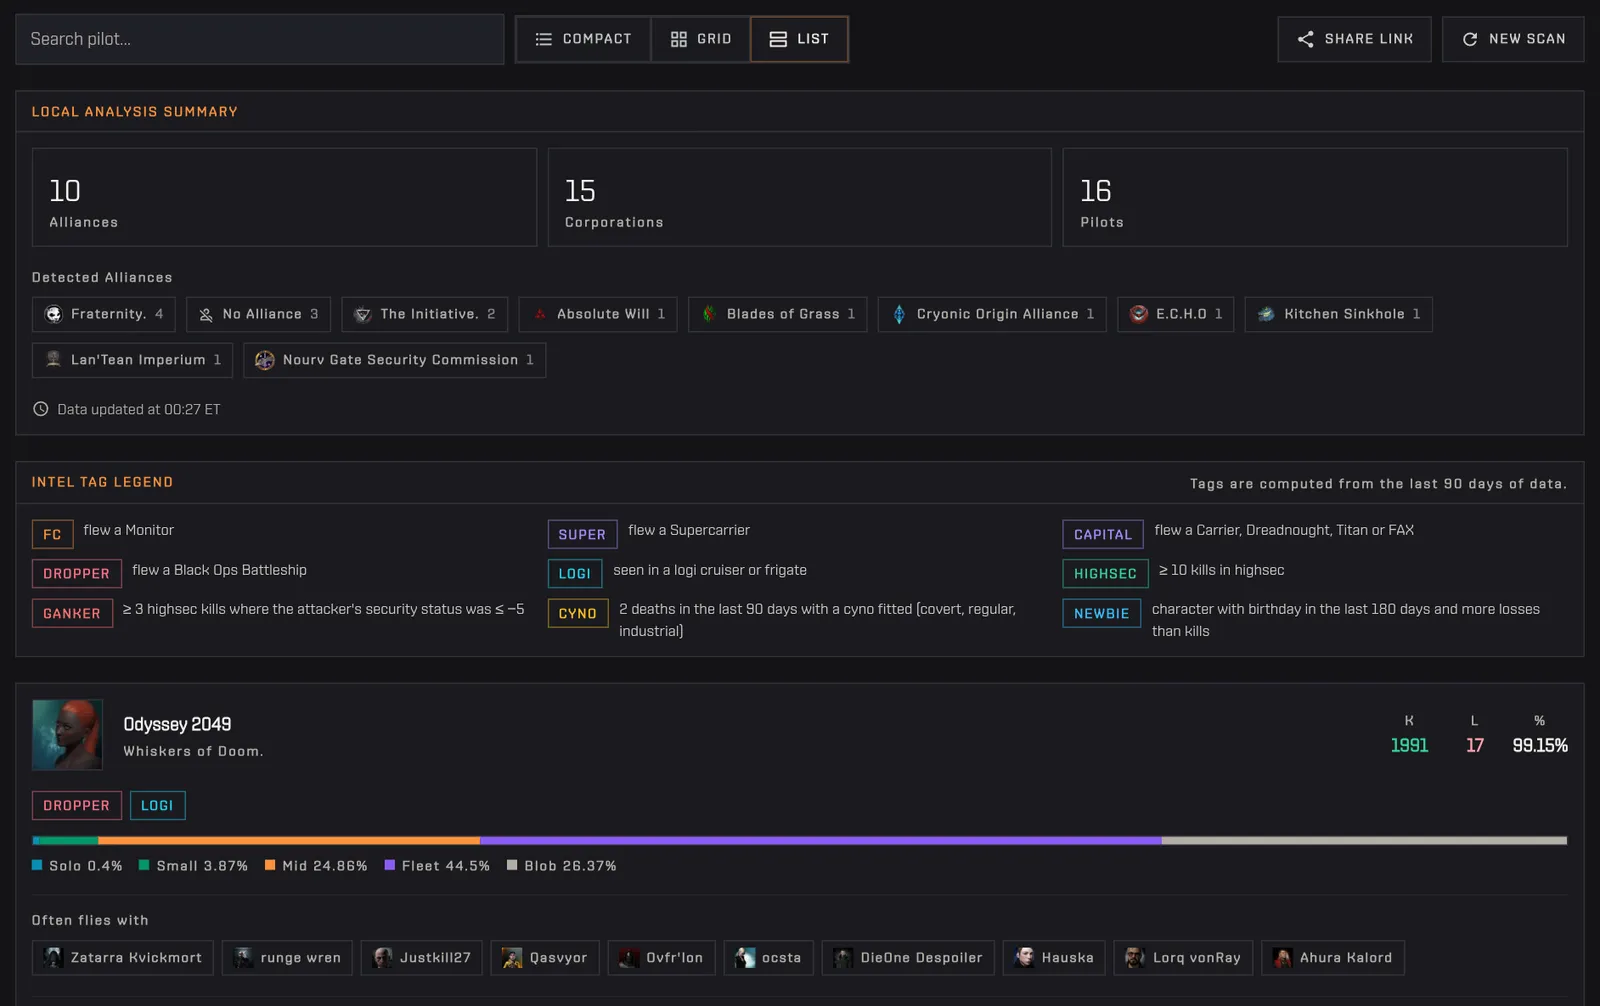Switch to Compact view
This screenshot has width=1600, height=1006.
(x=584, y=39)
